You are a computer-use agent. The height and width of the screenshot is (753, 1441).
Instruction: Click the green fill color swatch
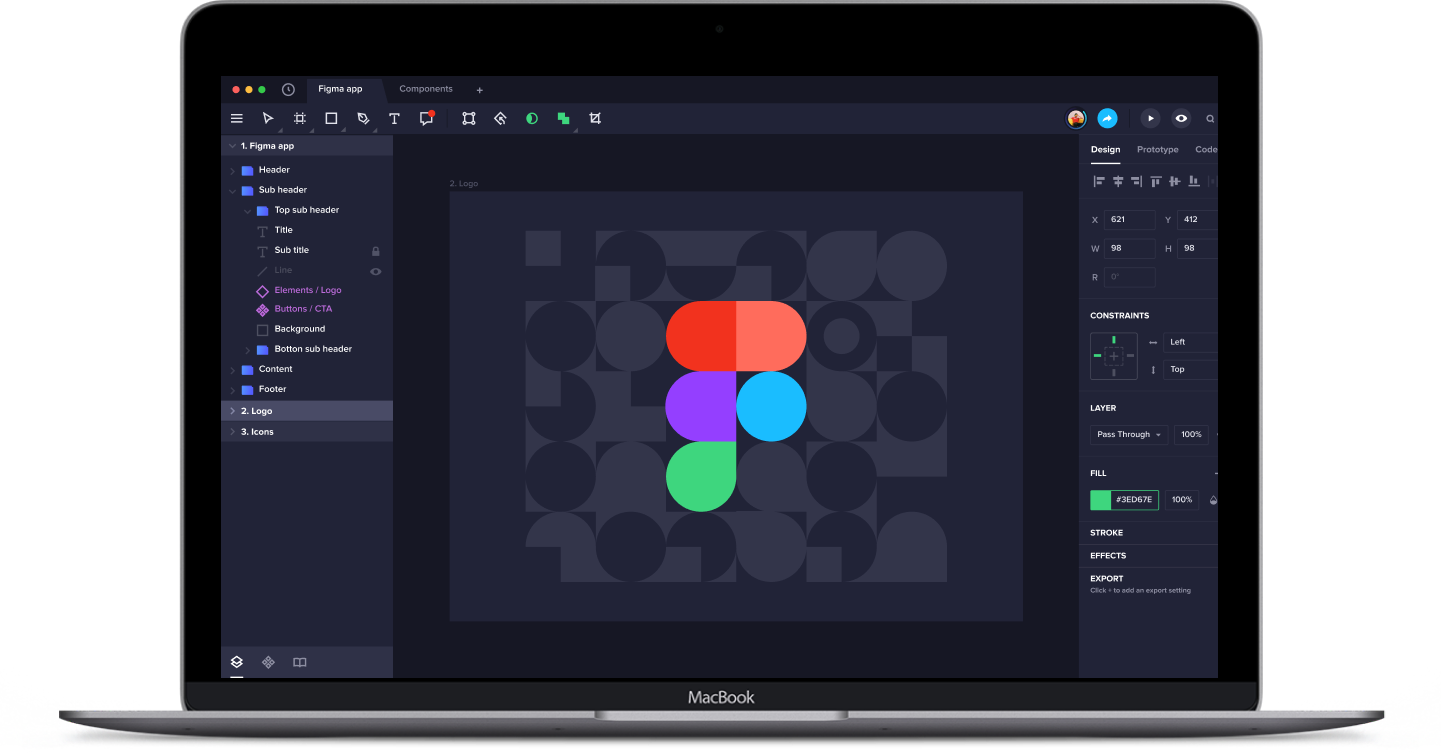1100,500
